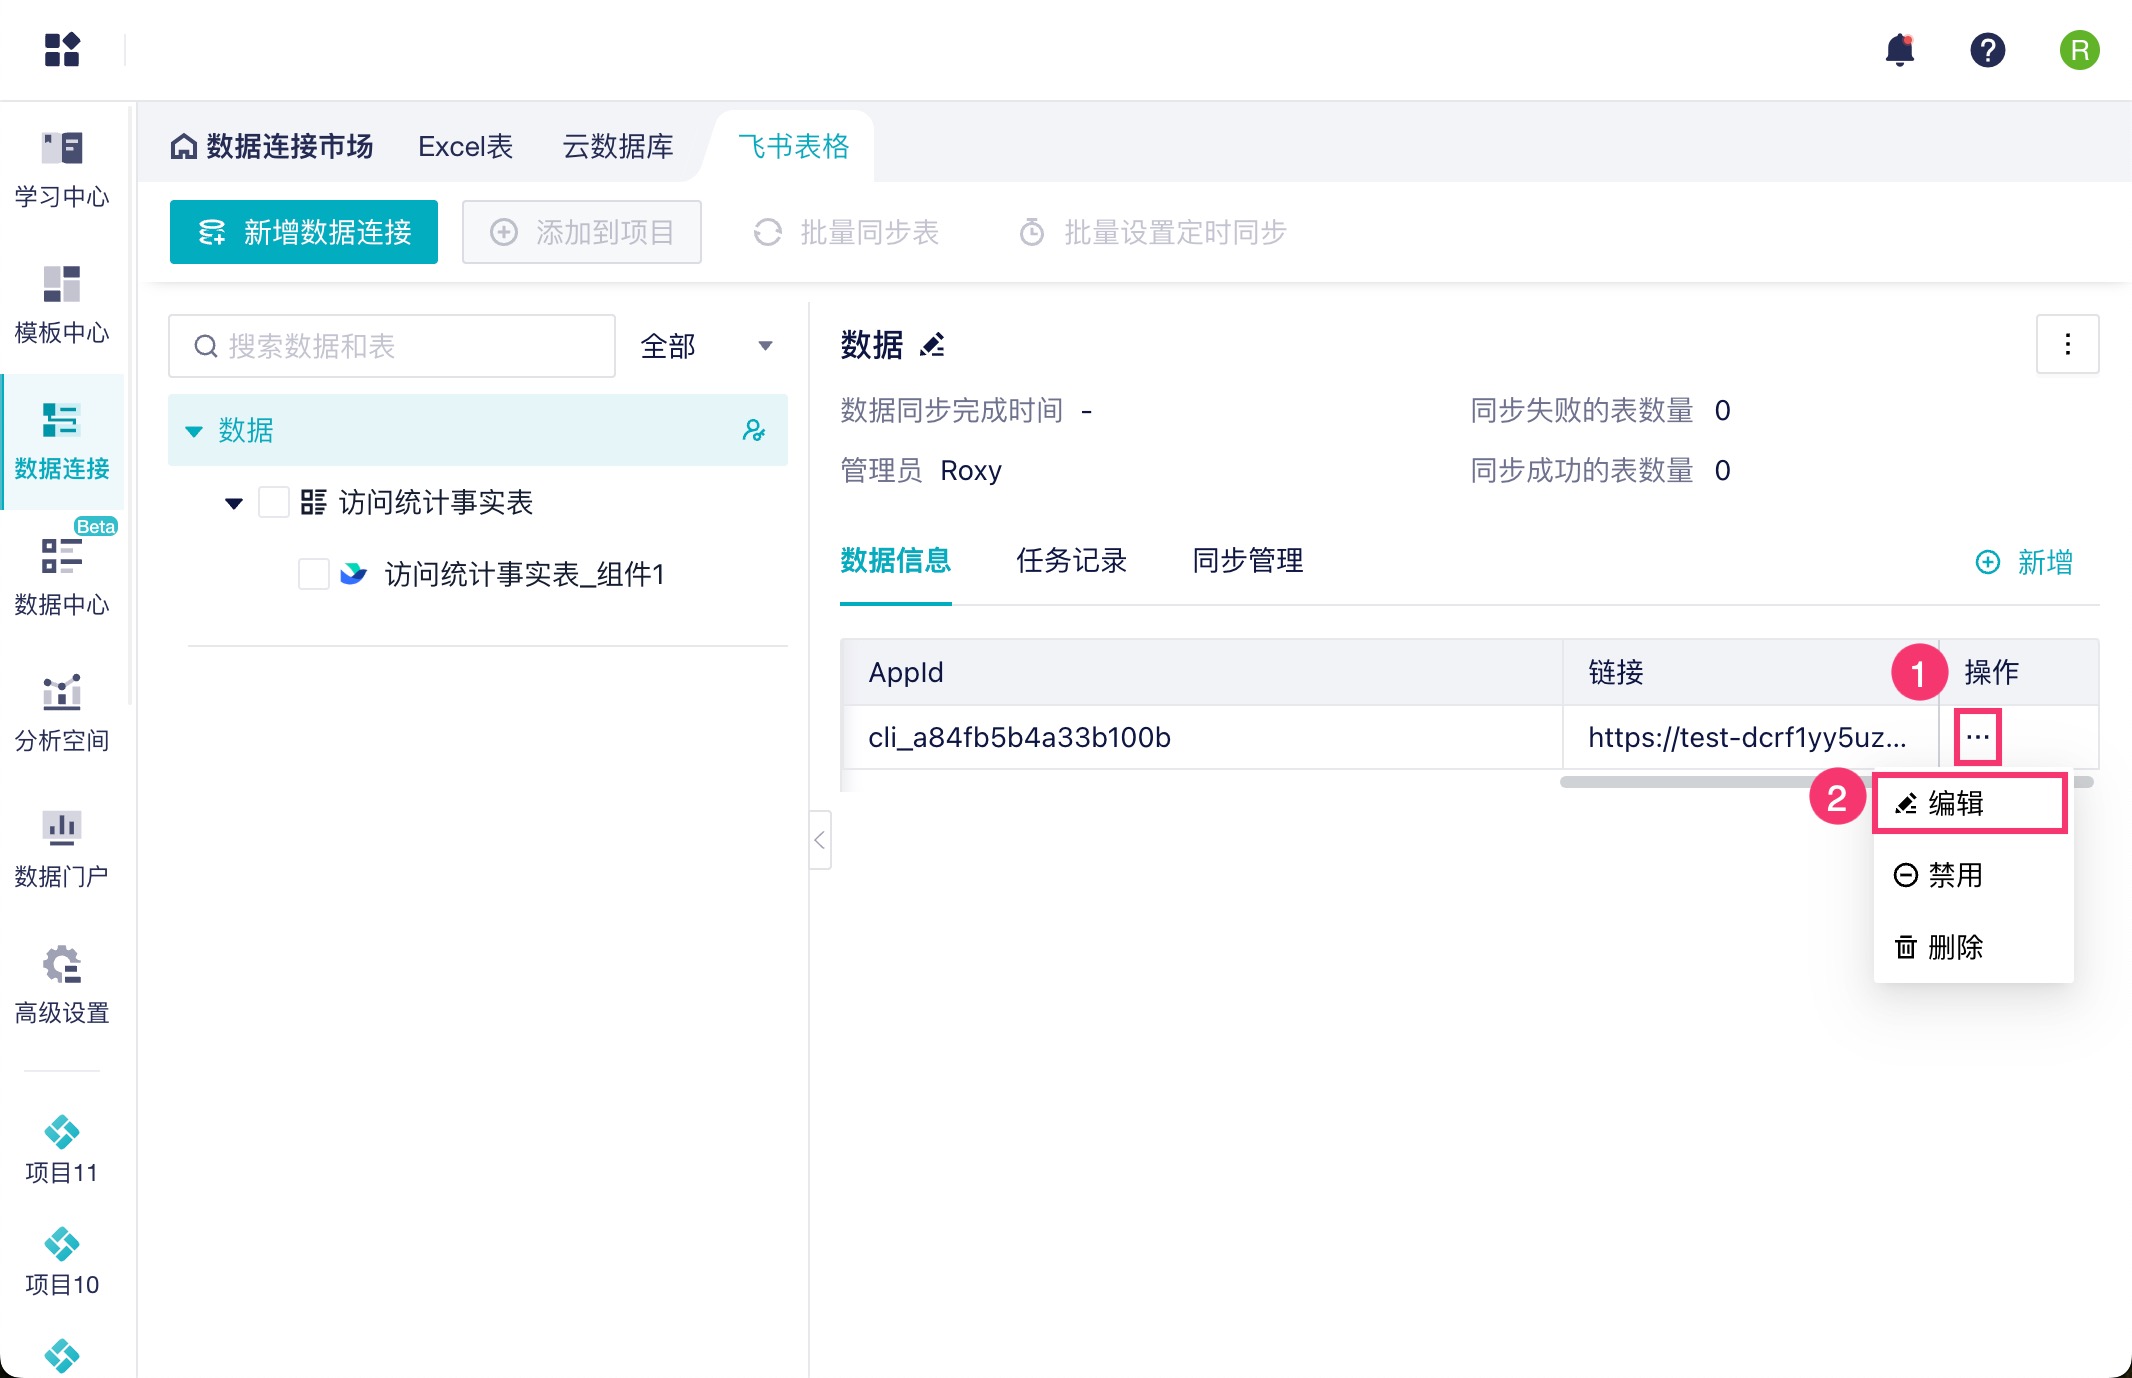Viewport: 2132px width, 1378px height.
Task: Open the help question mark icon
Action: (x=1987, y=50)
